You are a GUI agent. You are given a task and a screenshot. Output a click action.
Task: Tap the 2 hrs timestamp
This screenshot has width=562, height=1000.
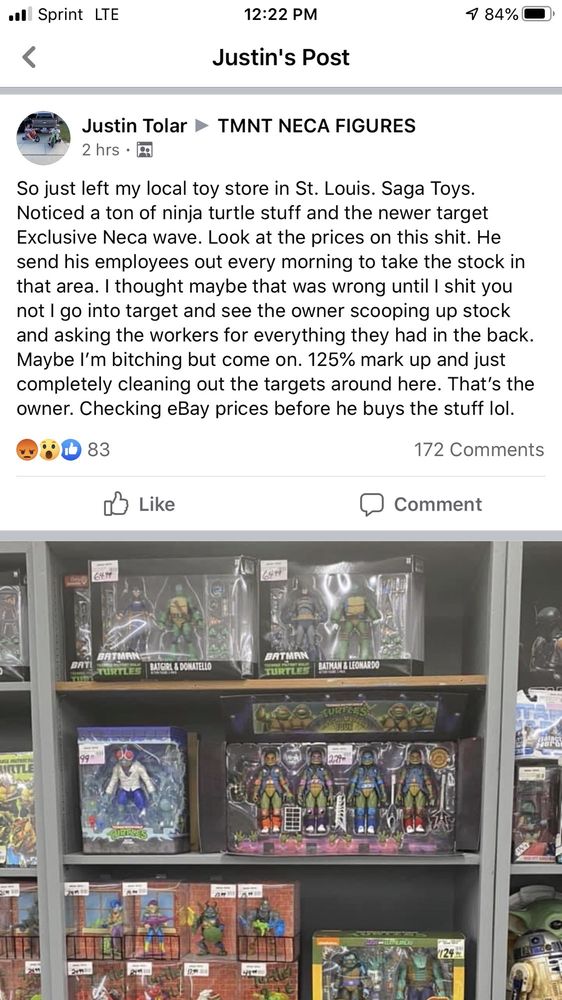click(x=100, y=150)
